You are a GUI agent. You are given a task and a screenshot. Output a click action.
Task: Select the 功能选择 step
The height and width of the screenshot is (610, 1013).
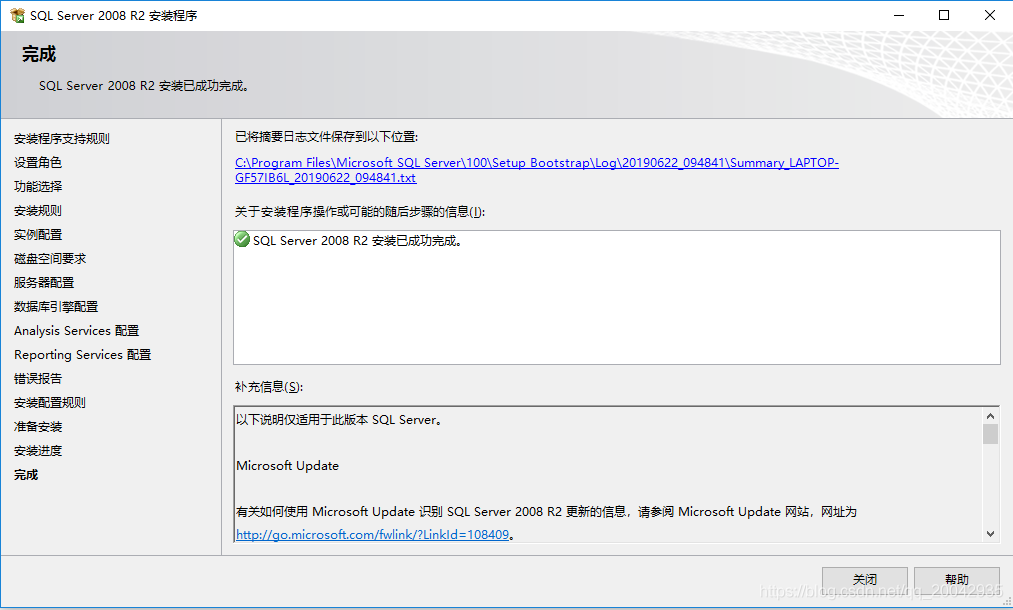click(x=38, y=187)
